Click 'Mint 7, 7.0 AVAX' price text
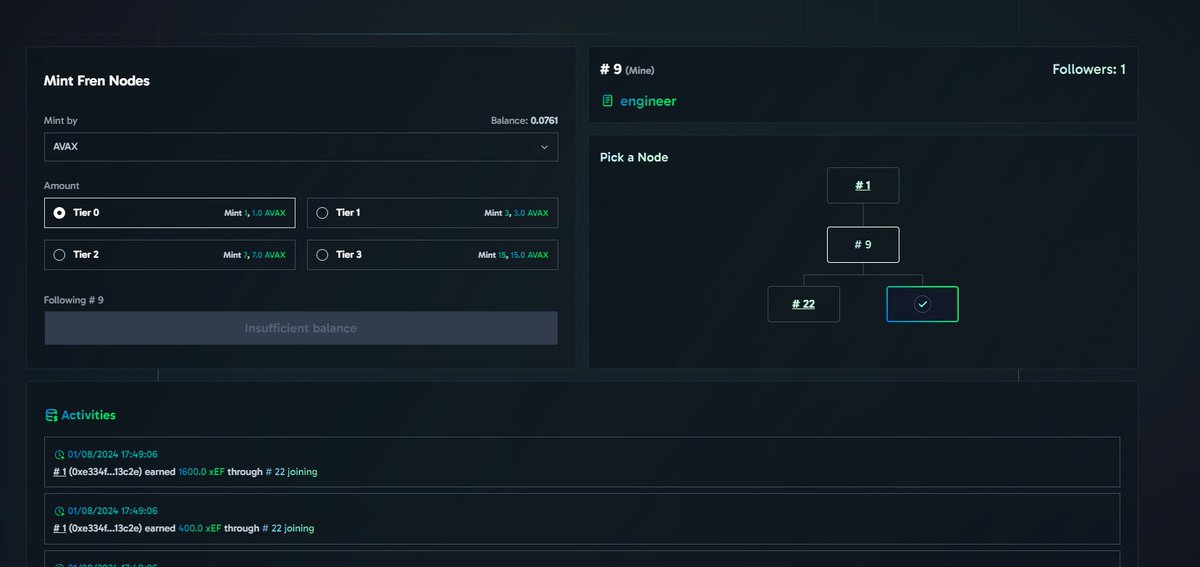Image resolution: width=1200 pixels, height=567 pixels. (x=255, y=255)
